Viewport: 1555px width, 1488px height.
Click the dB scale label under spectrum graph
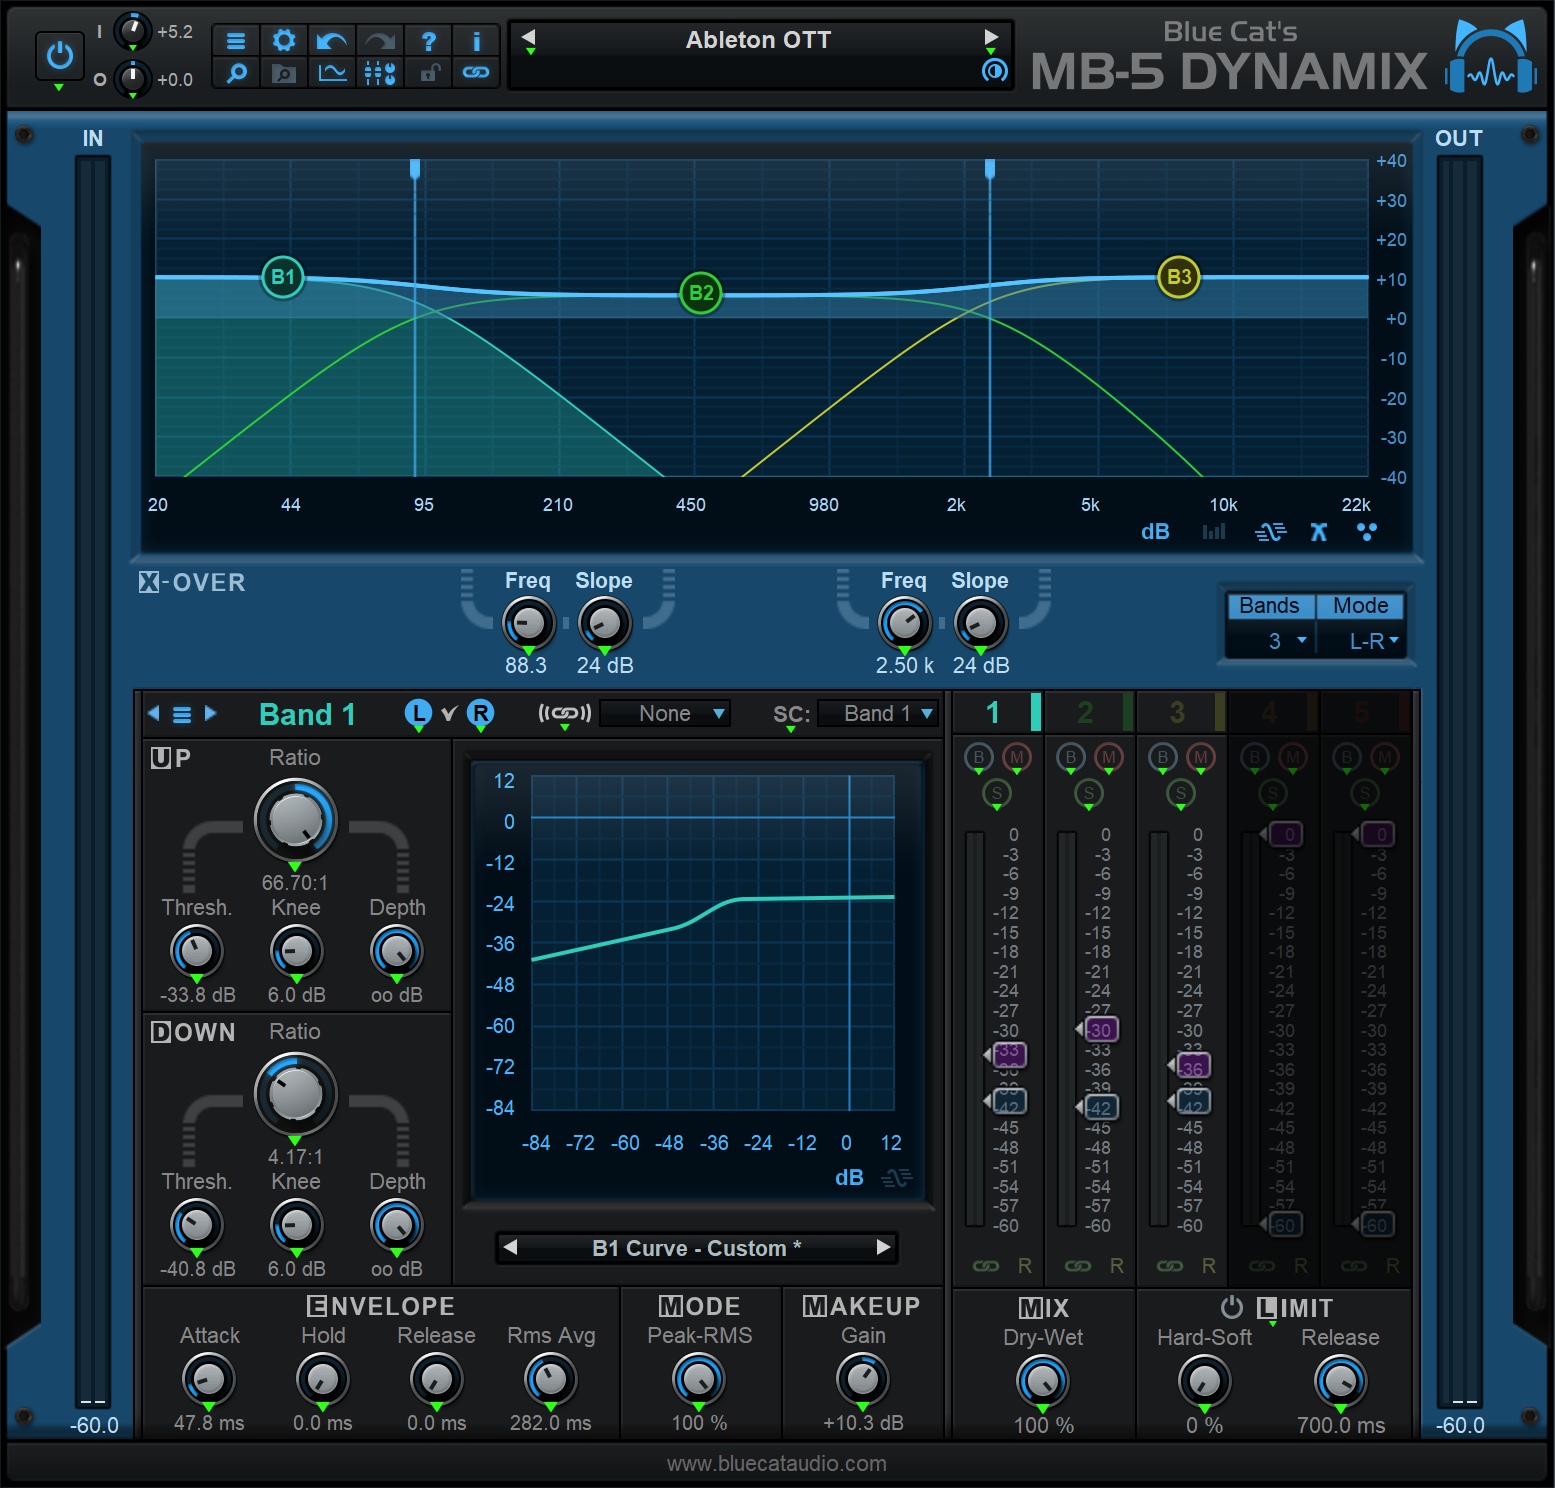click(x=1155, y=532)
